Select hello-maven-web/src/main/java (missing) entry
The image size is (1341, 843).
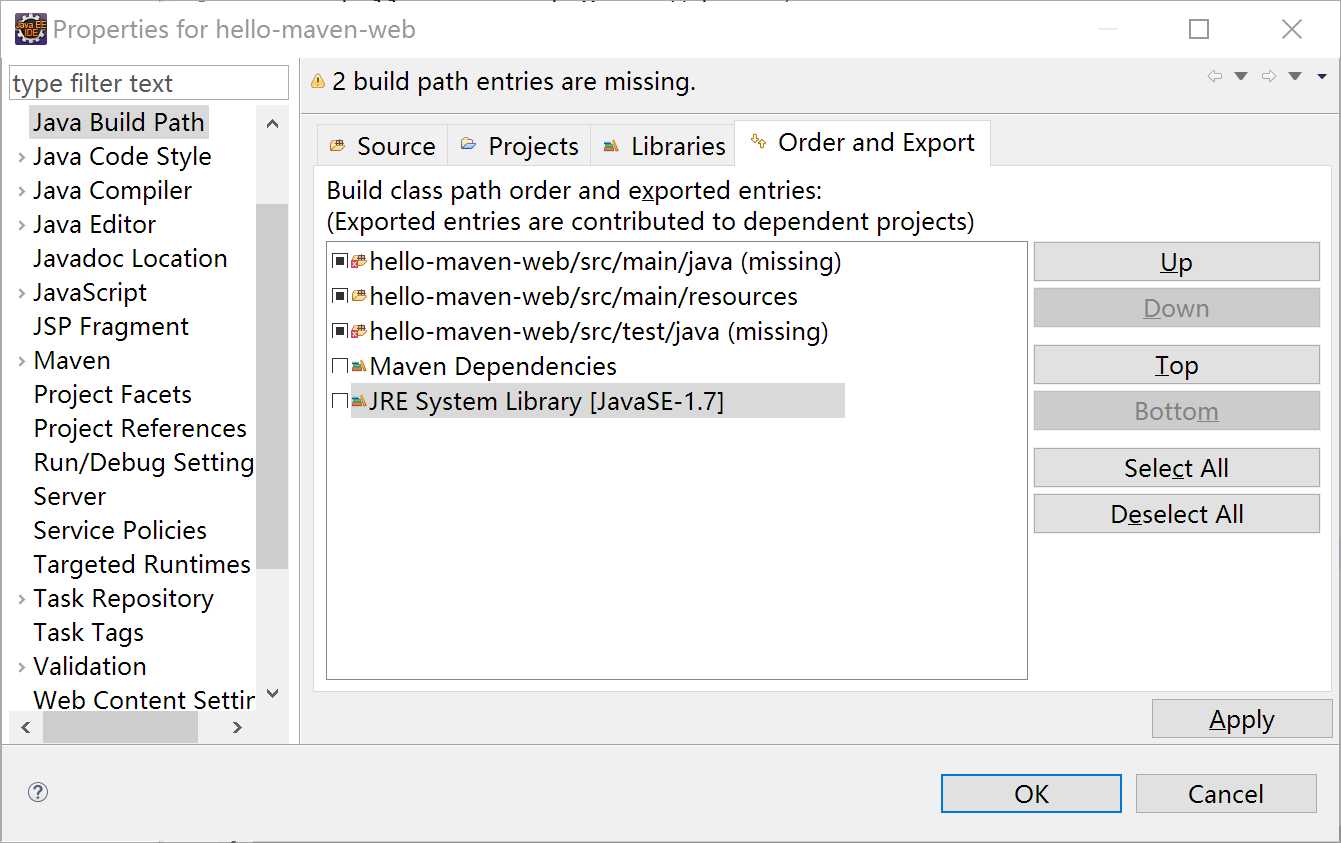pos(605,263)
